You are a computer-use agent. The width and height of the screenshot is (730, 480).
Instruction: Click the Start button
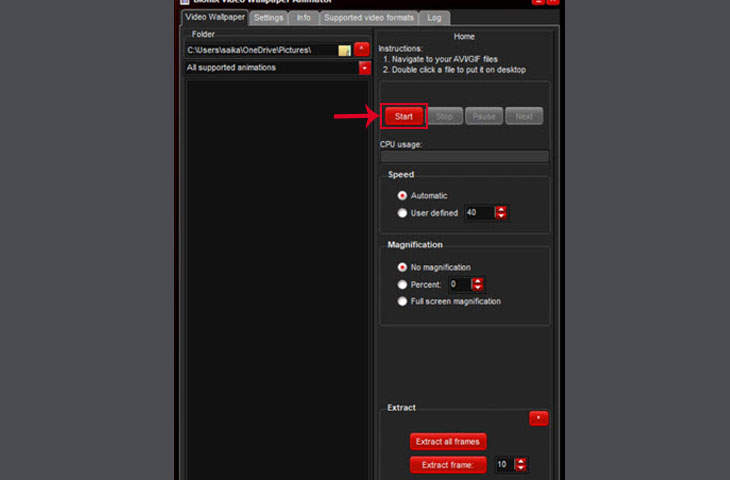(x=404, y=116)
